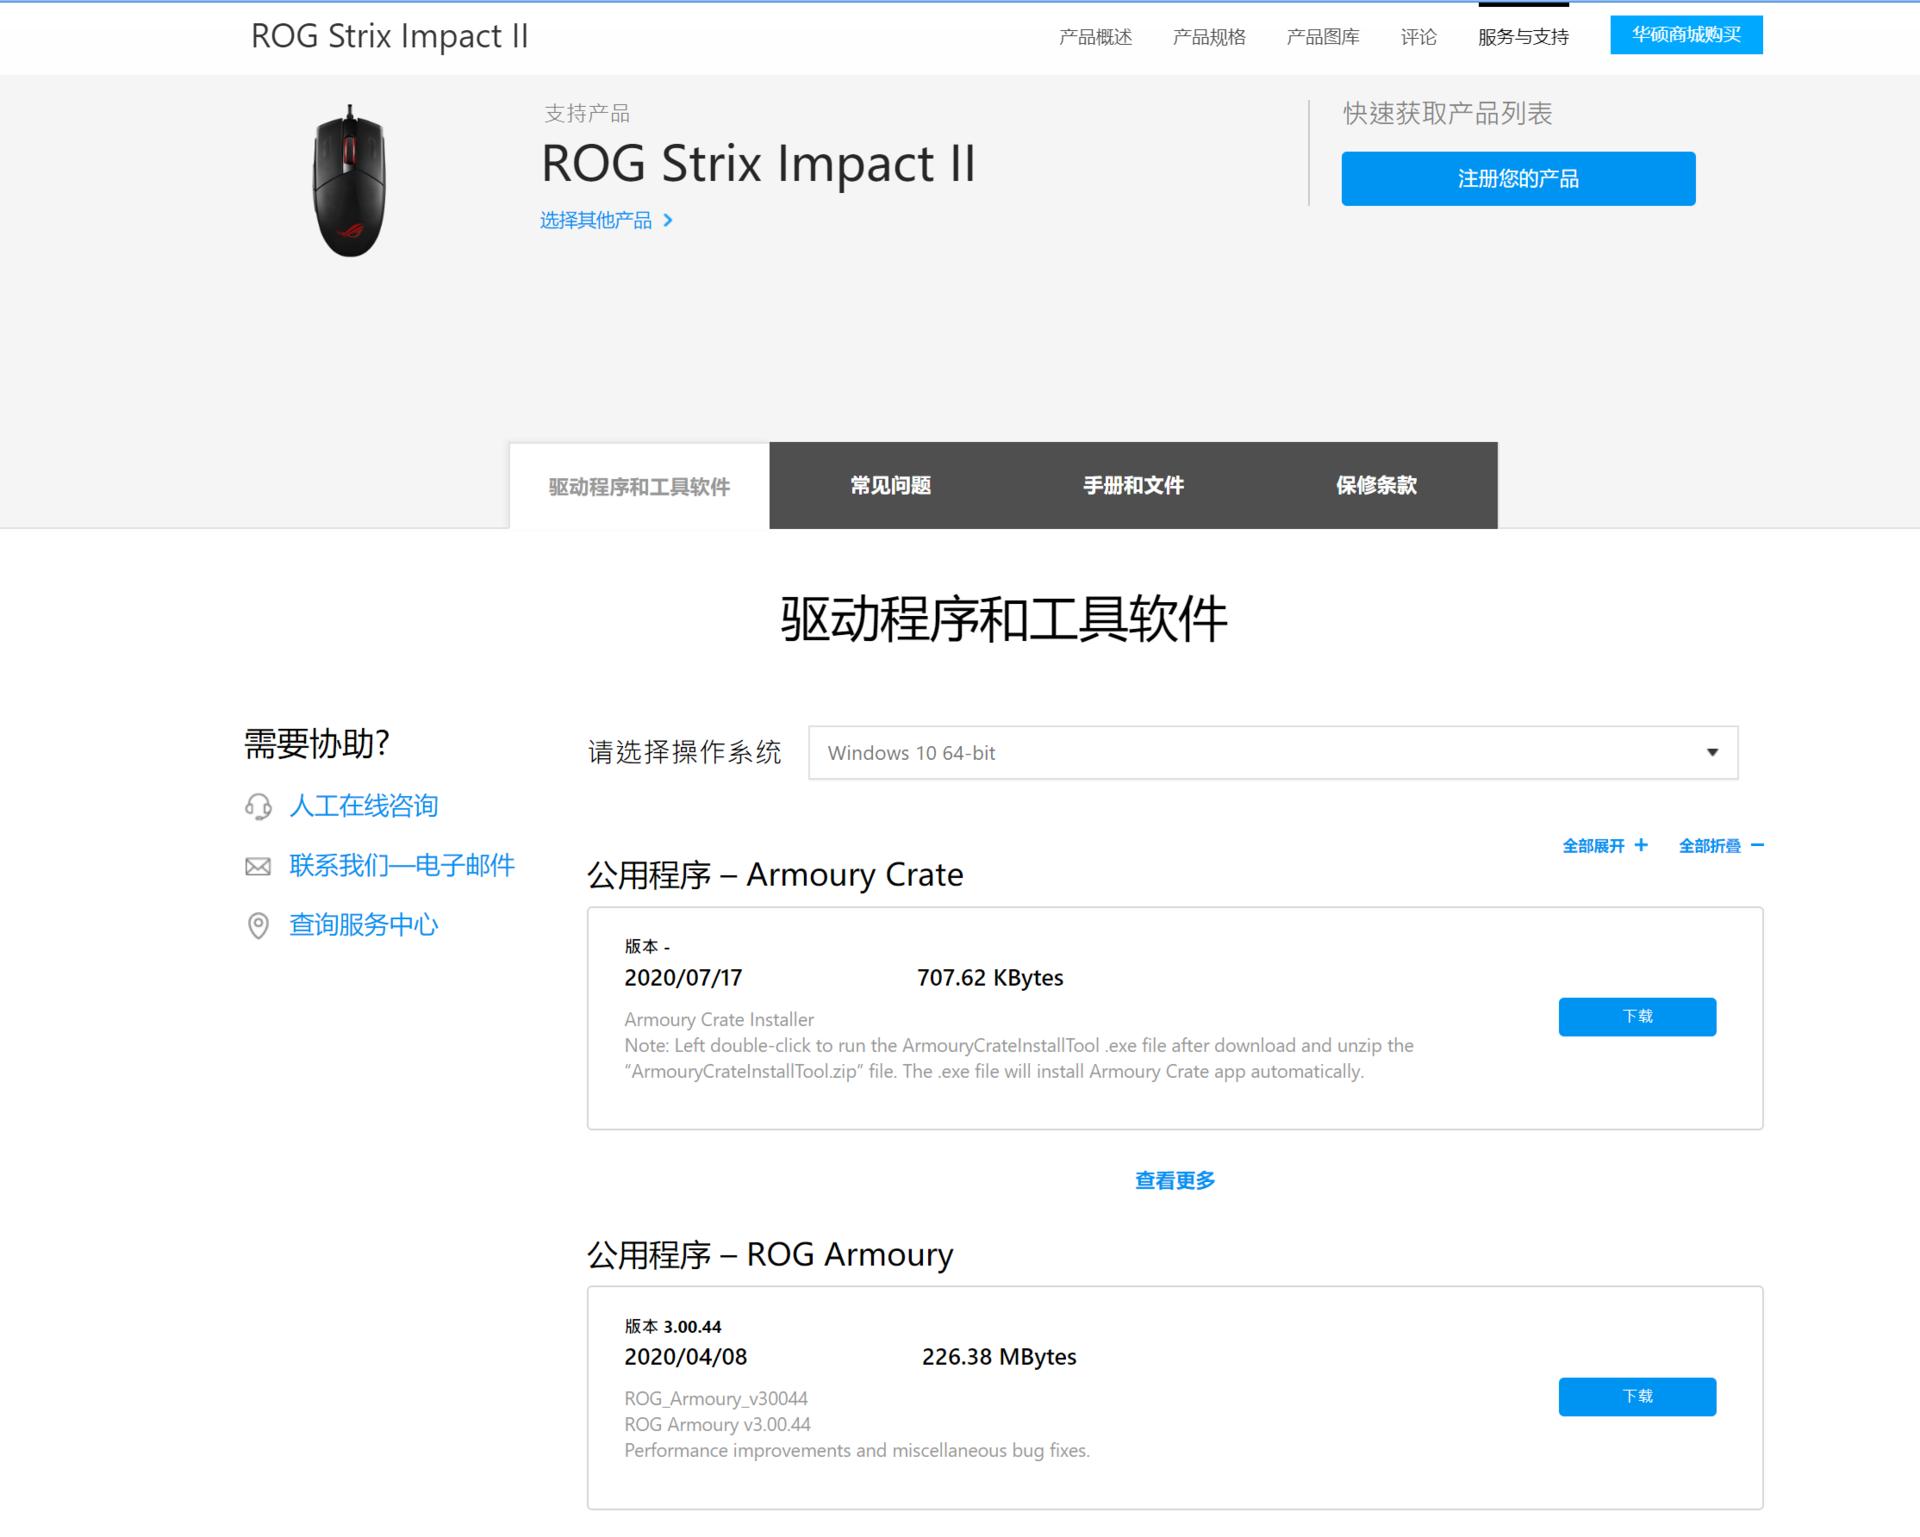Click the 华硕商城购买 button
Image resolution: width=1920 pixels, height=1537 pixels.
(1686, 33)
